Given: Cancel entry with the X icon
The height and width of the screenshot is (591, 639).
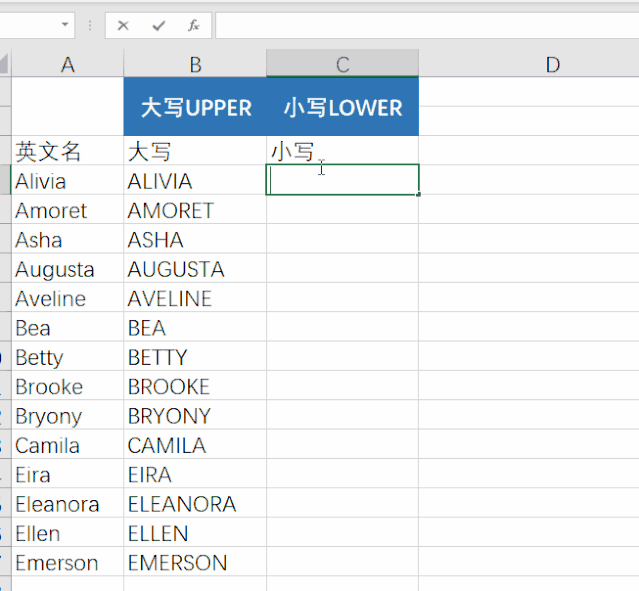Looking at the screenshot, I should click(123, 26).
